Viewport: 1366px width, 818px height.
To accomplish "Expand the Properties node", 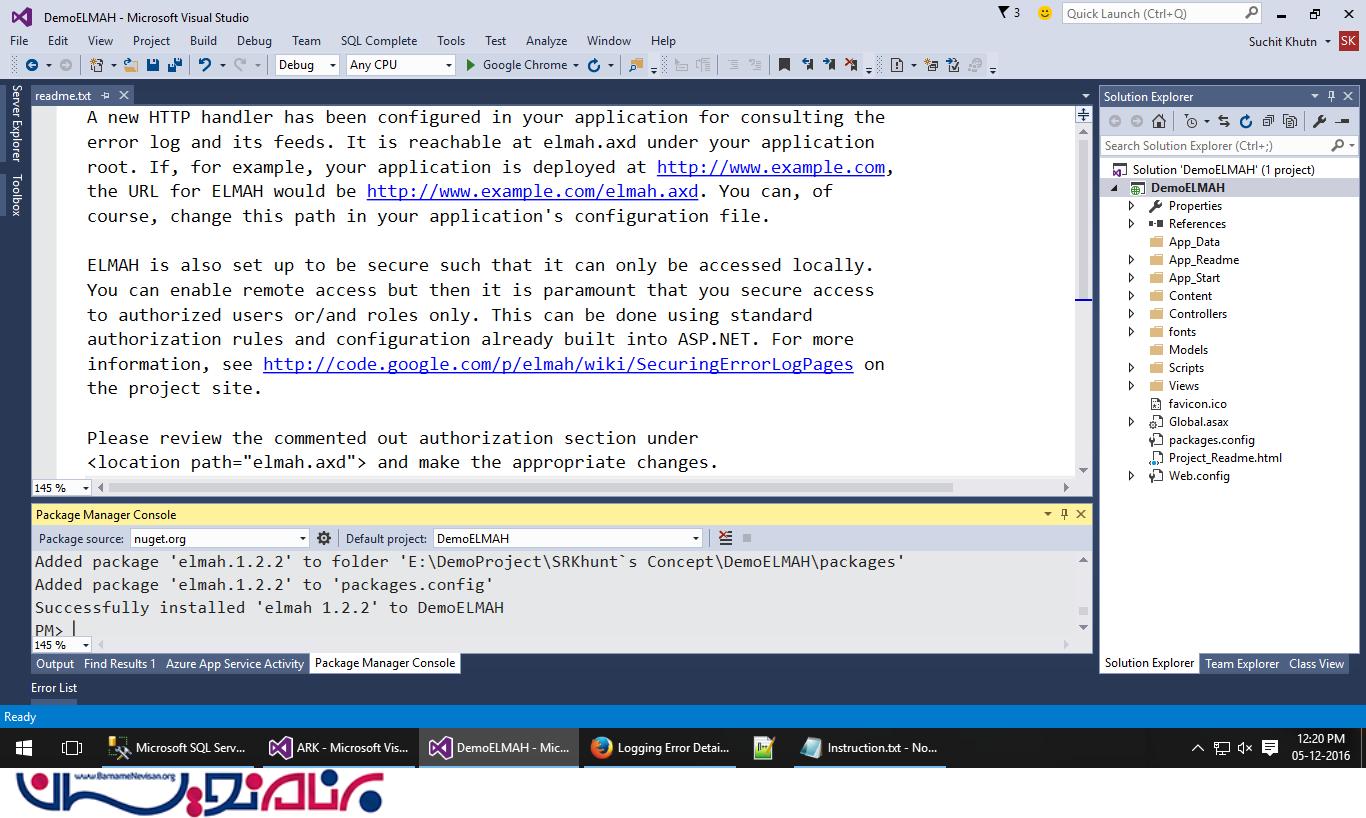I will 1131,206.
